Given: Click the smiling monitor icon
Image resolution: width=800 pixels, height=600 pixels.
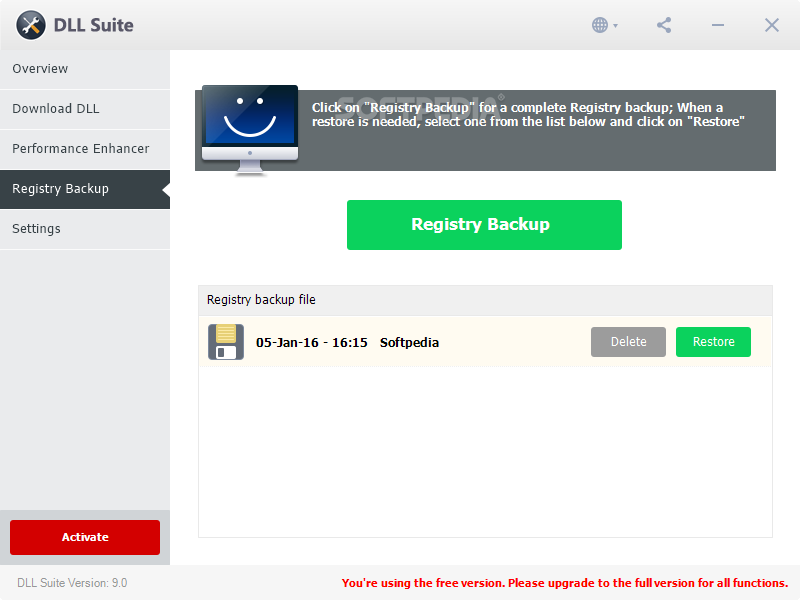Looking at the screenshot, I should point(250,130).
